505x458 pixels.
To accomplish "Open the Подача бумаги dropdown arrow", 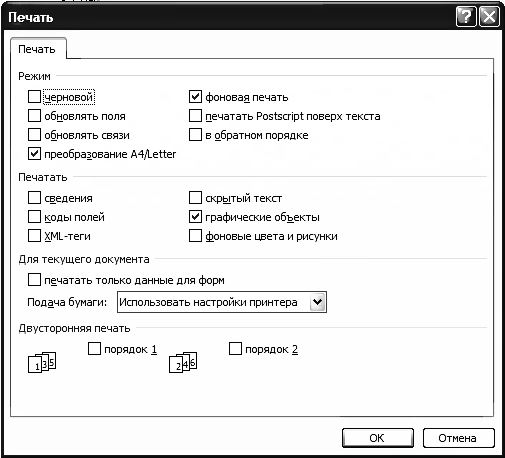I will pyautogui.click(x=318, y=302).
